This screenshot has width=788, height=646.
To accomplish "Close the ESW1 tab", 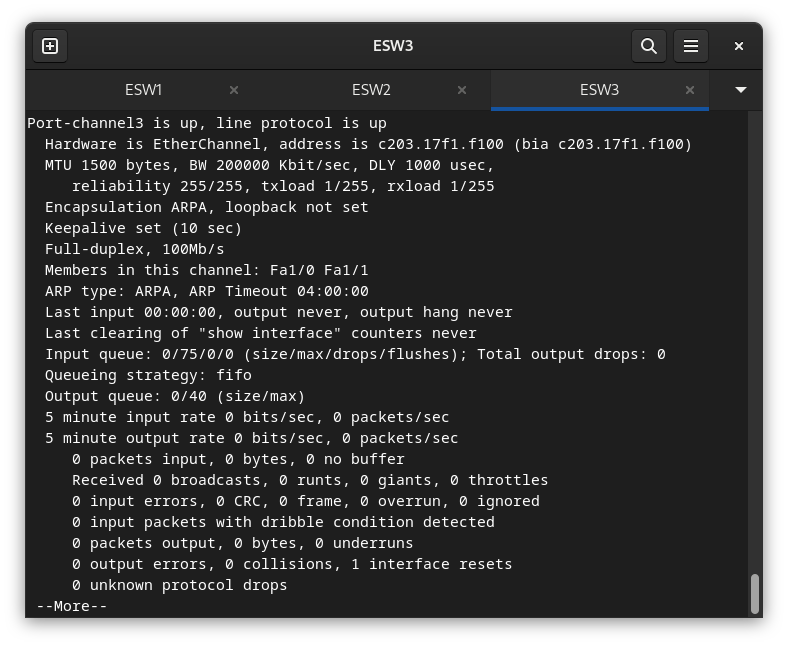I will click(234, 90).
